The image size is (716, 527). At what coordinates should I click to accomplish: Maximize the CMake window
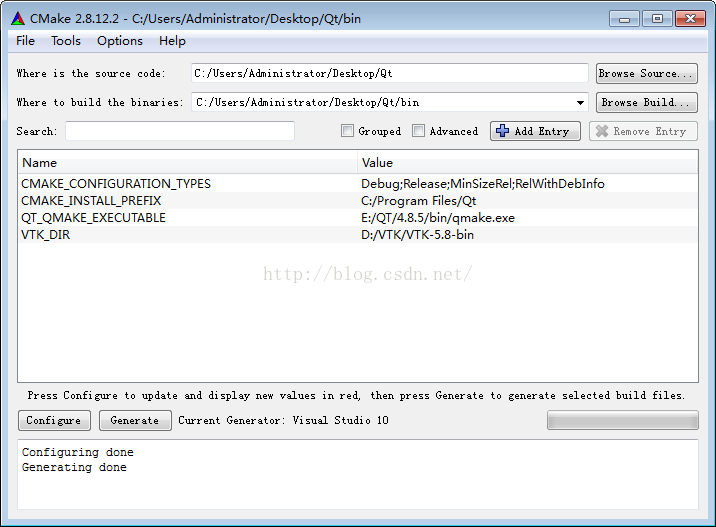pyautogui.click(x=657, y=19)
